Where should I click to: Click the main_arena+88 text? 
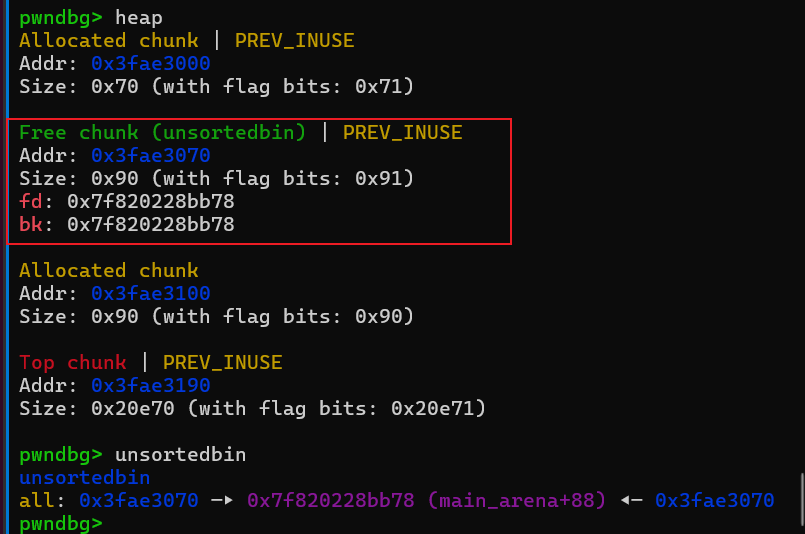tap(515, 501)
